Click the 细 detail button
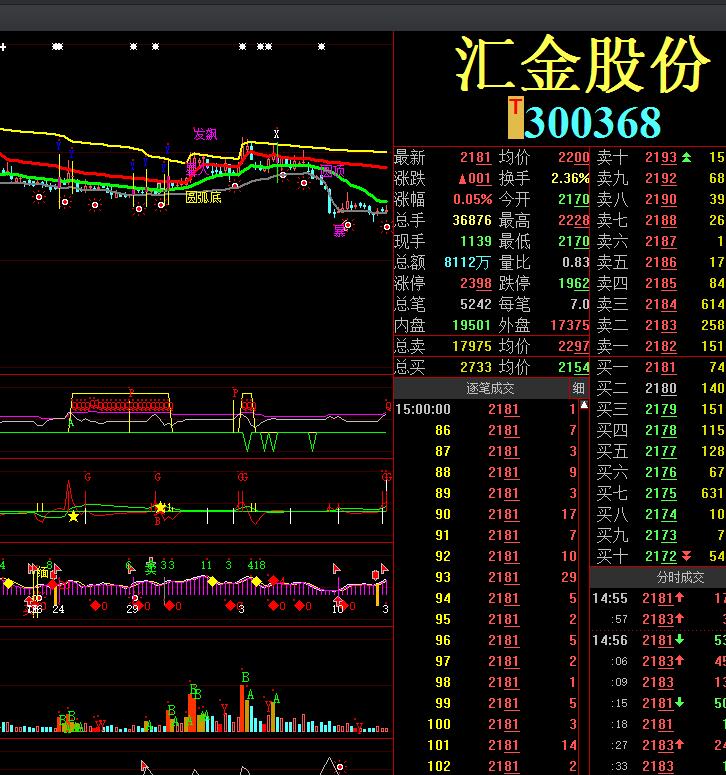 click(579, 388)
